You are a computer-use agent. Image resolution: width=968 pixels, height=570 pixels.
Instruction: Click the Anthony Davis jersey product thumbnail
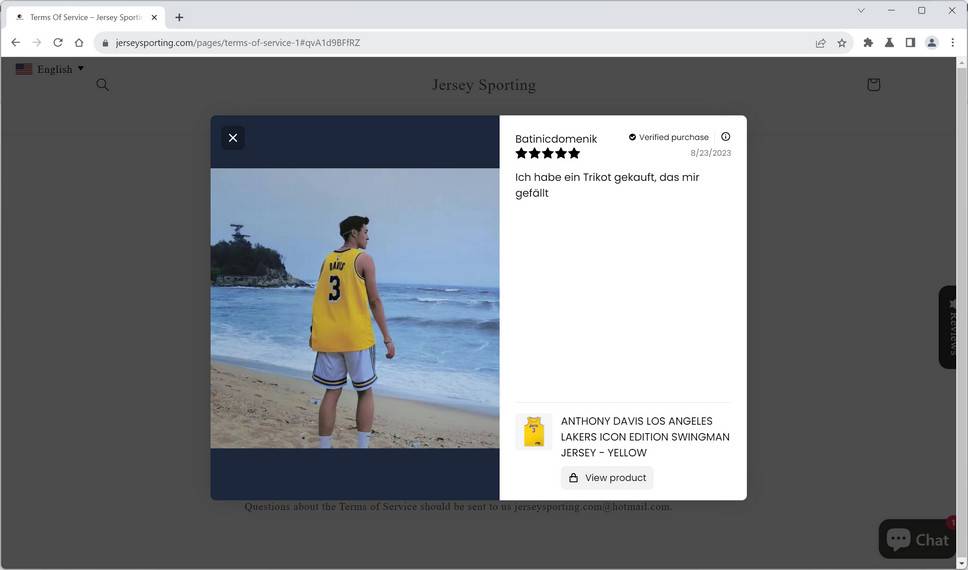[533, 432]
